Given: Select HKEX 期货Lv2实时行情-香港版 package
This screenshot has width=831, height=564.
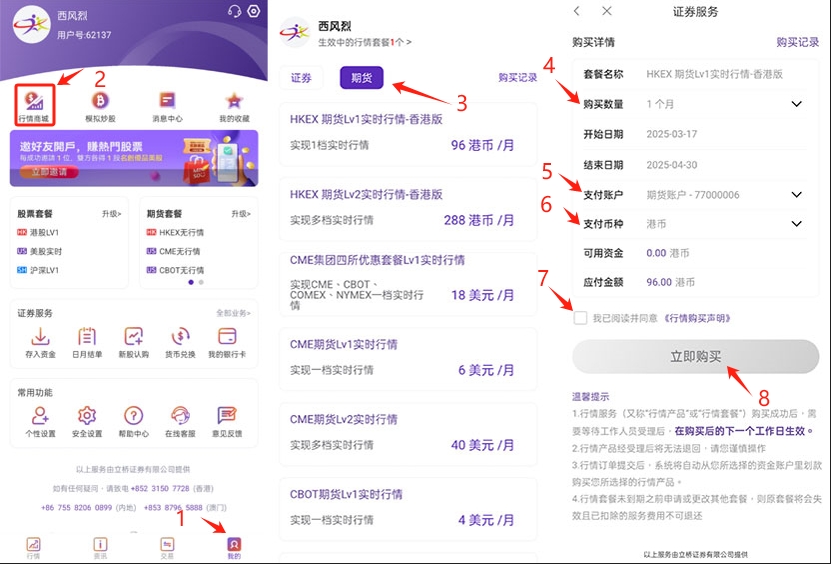Looking at the screenshot, I should [408, 209].
